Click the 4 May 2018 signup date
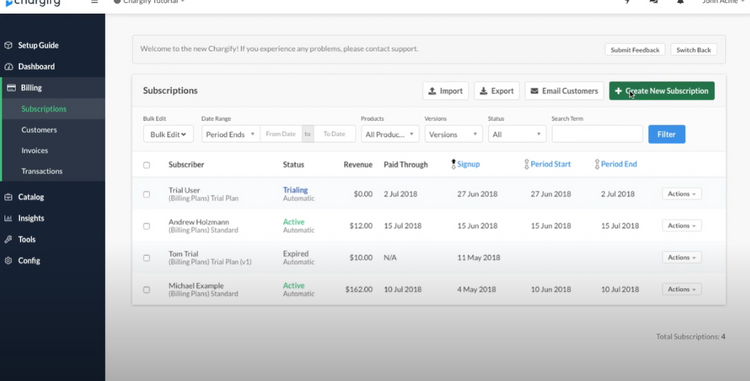The width and height of the screenshot is (750, 381). (x=476, y=289)
